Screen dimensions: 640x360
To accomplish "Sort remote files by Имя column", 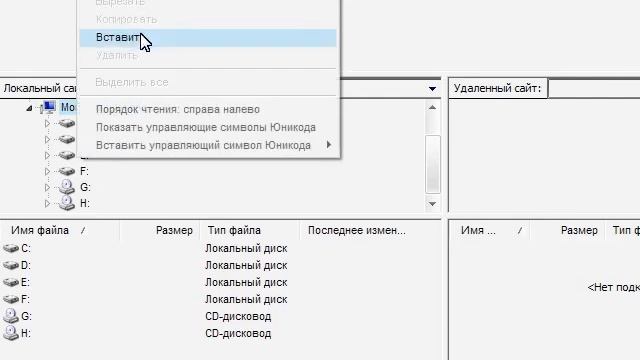I will pos(489,231).
